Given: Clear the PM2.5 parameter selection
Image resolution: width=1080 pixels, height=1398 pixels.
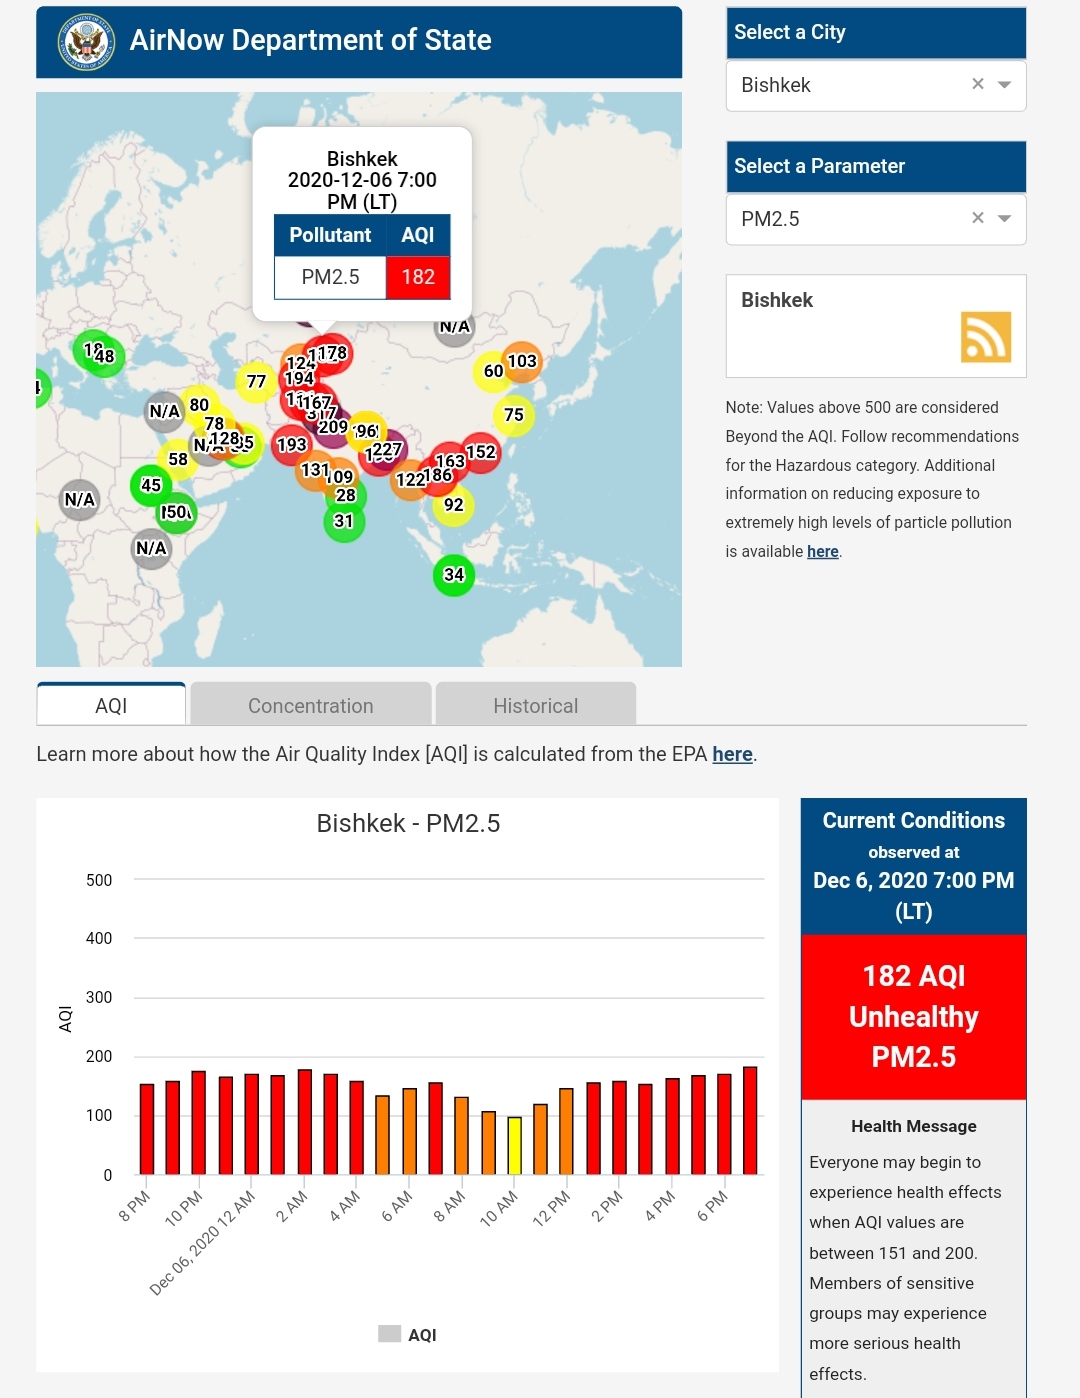Looking at the screenshot, I should pyautogui.click(x=977, y=219).
